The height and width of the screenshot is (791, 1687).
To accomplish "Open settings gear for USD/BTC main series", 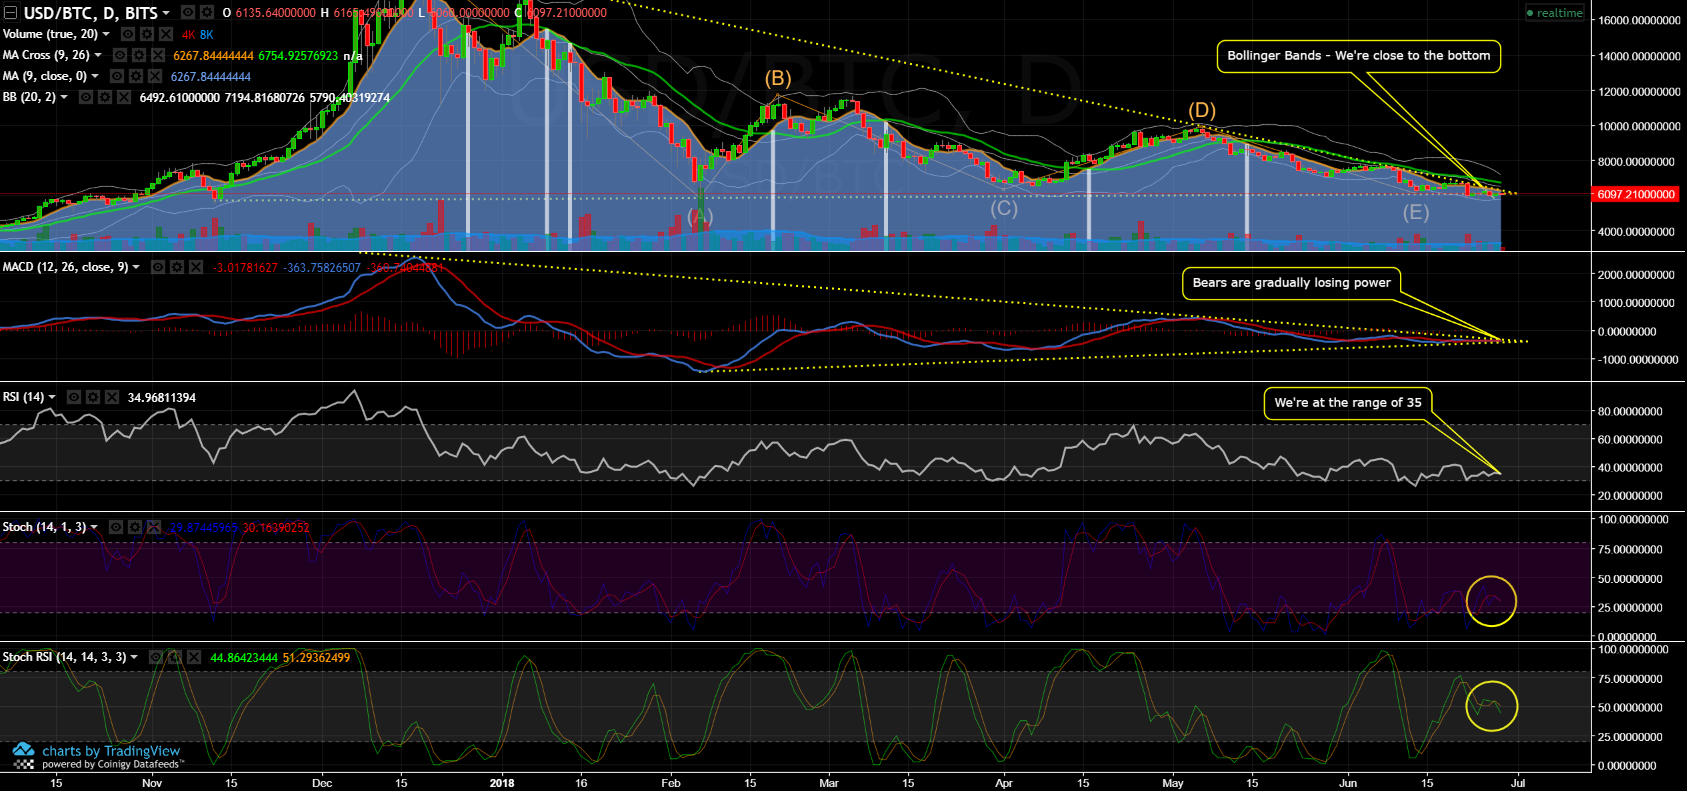I will coord(207,13).
